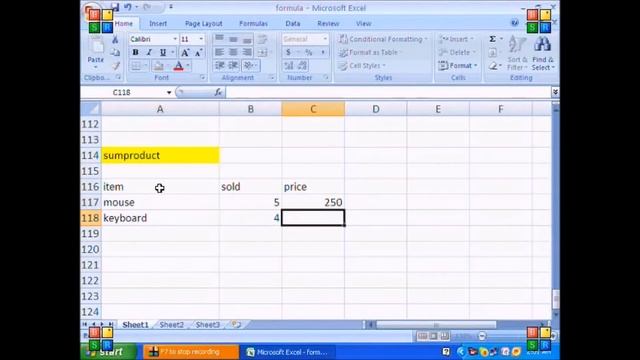
Task: Open the Clear eraser icon
Action: 493,66
